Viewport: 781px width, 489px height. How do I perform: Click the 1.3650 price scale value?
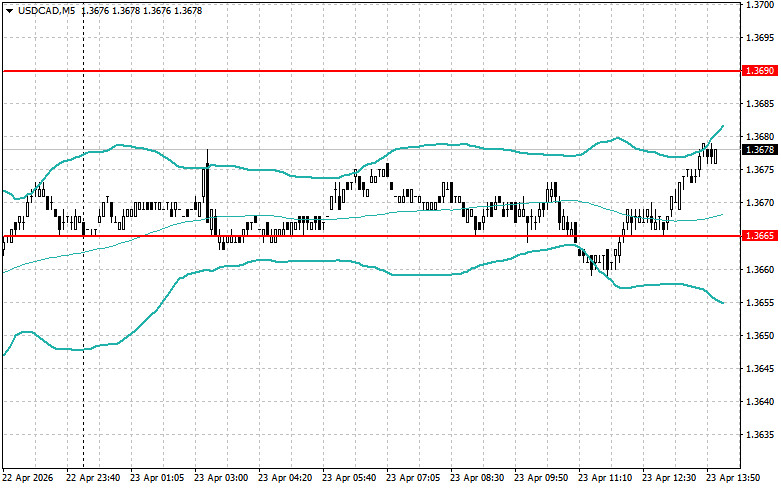(x=760, y=336)
